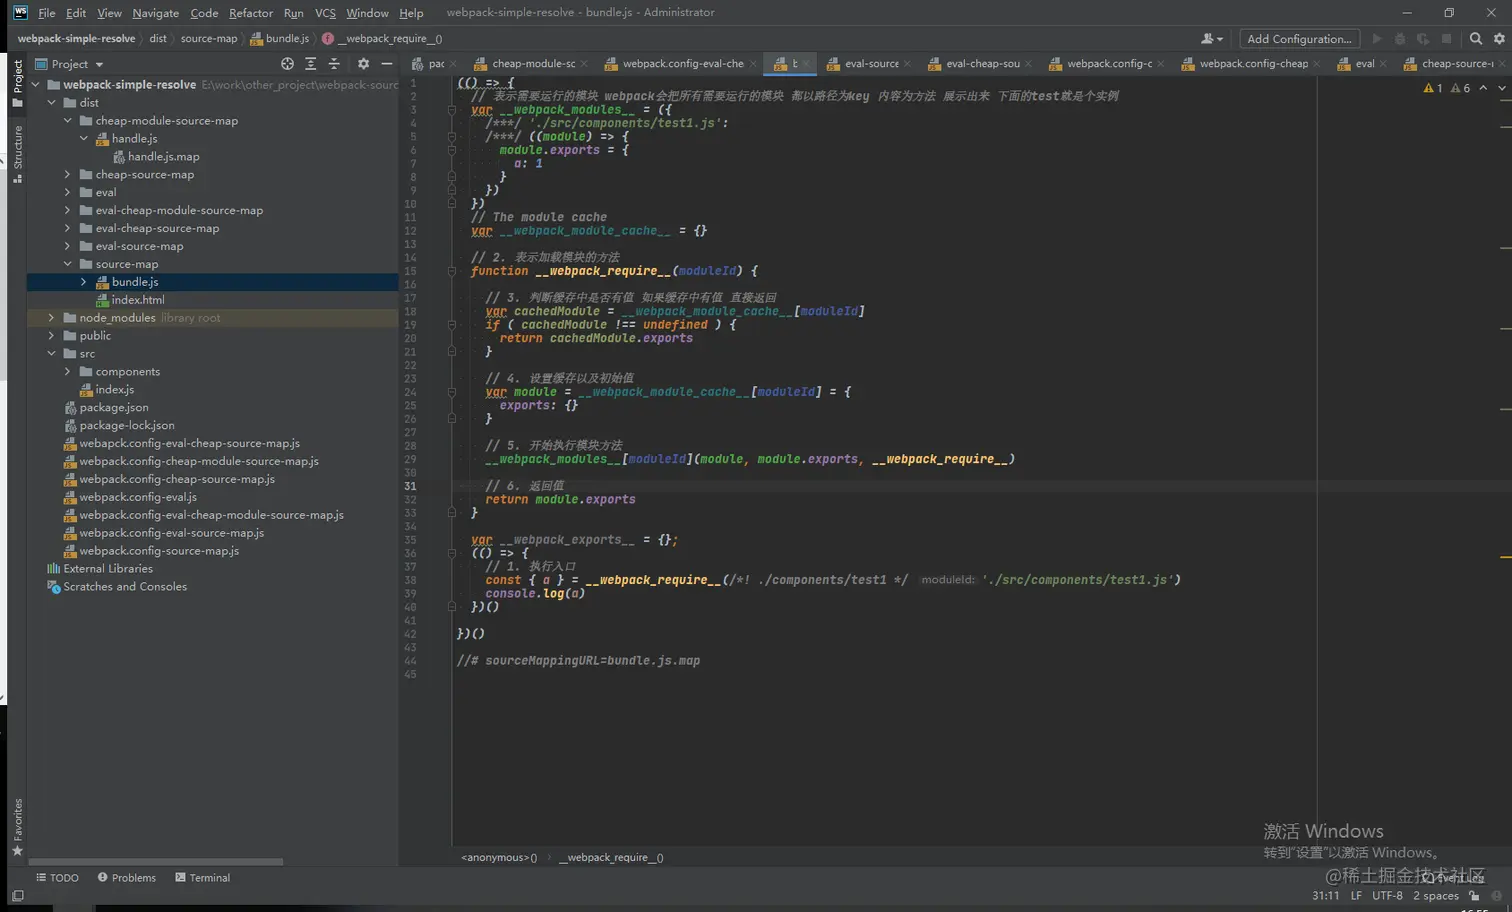Hide the Project tool window
Screen dimensions: 1512x912
pos(387,64)
